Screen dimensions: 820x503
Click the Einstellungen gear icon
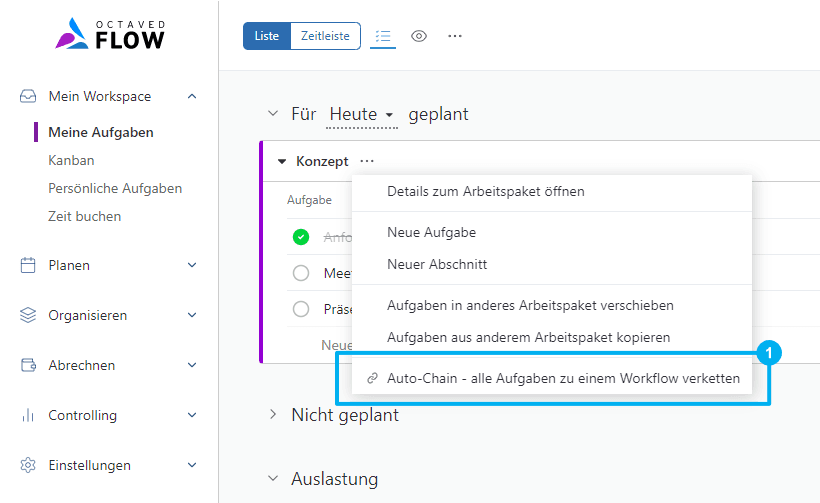(28, 466)
